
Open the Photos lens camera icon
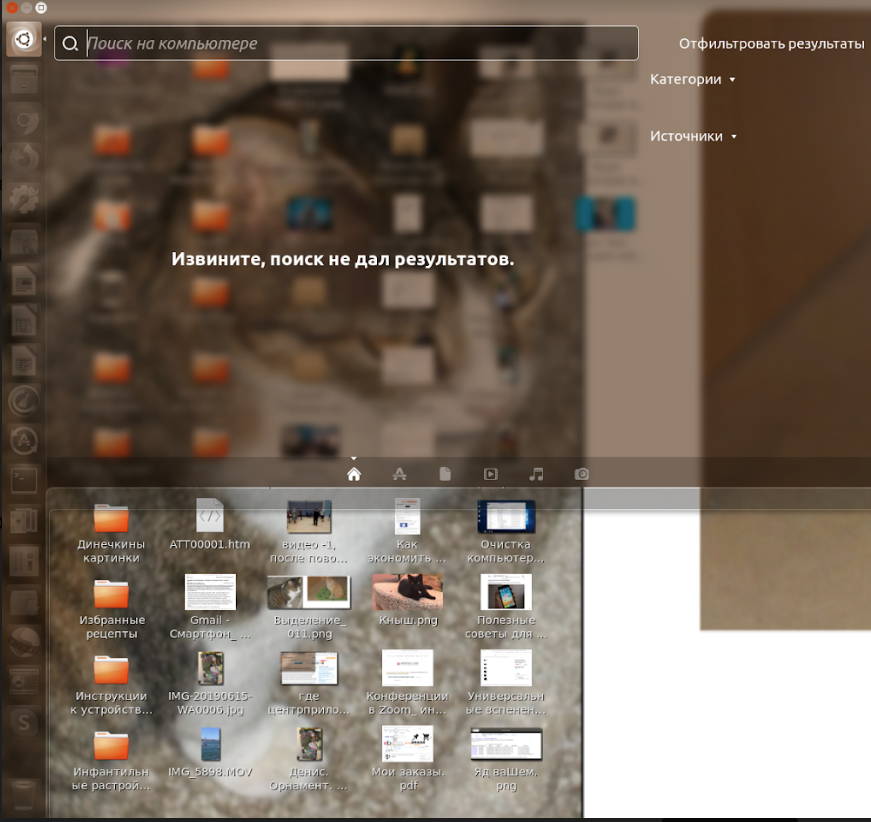pyautogui.click(x=582, y=474)
